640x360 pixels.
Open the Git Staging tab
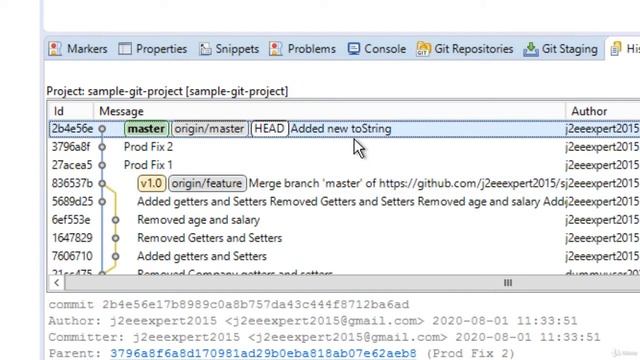point(560,49)
